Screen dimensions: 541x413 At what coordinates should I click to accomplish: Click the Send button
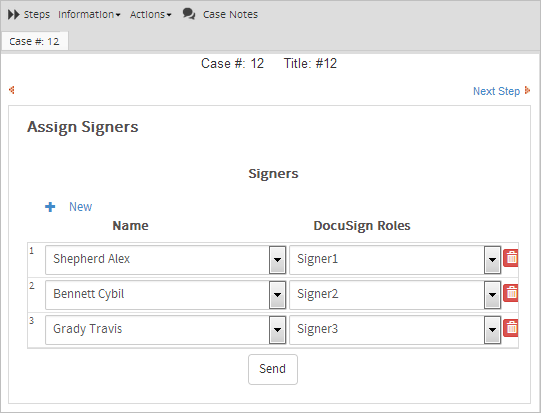click(x=273, y=369)
